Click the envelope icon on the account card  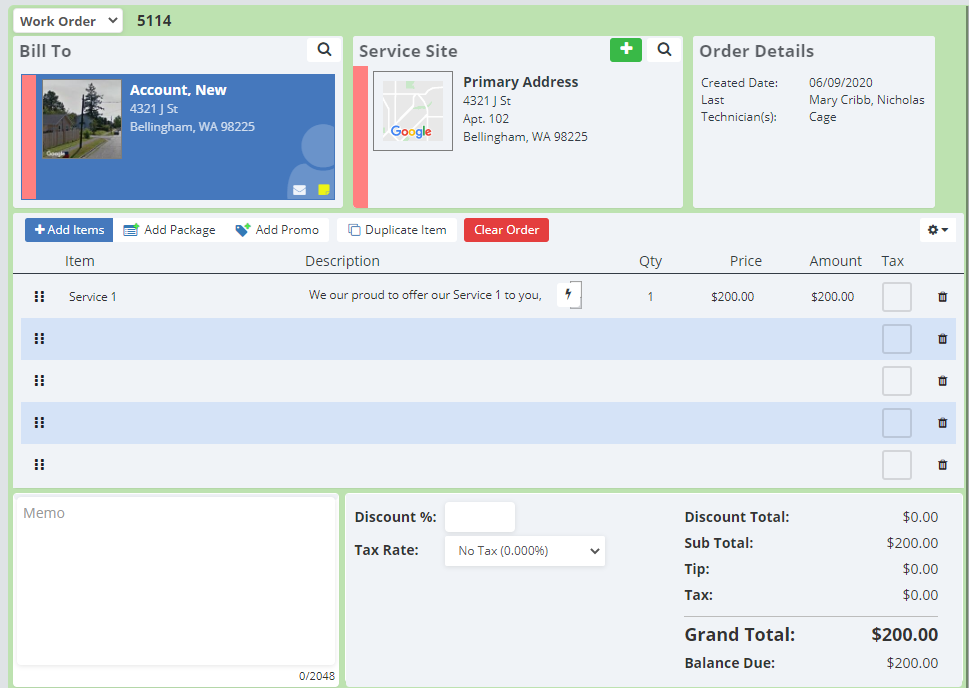[x=299, y=190]
